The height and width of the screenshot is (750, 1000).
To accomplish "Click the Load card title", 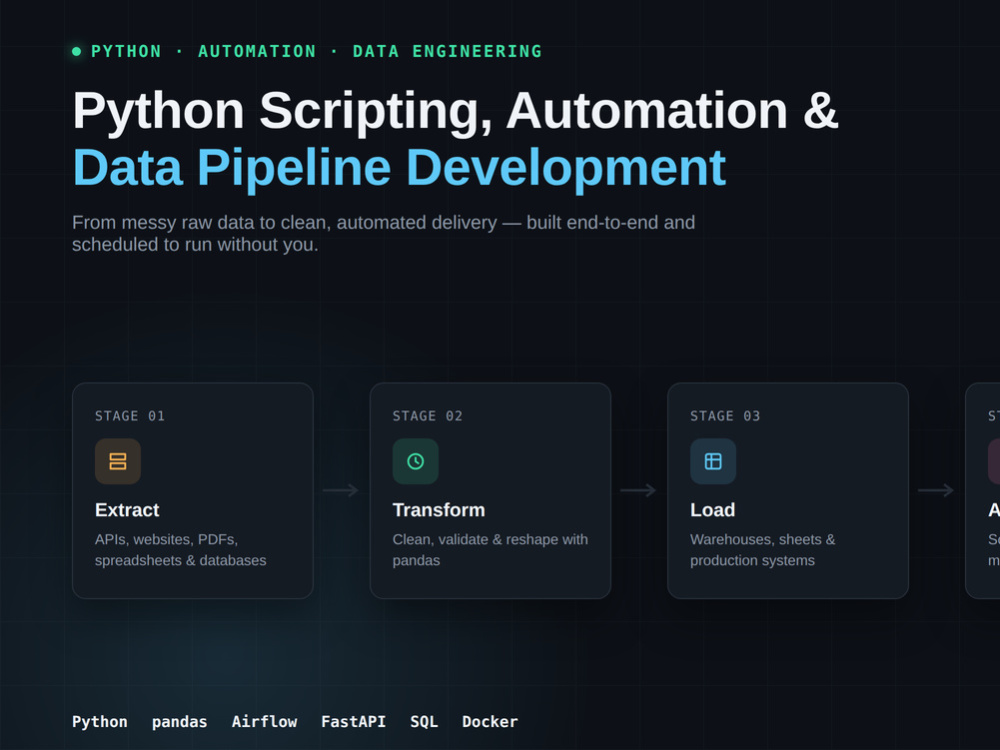I will (712, 510).
